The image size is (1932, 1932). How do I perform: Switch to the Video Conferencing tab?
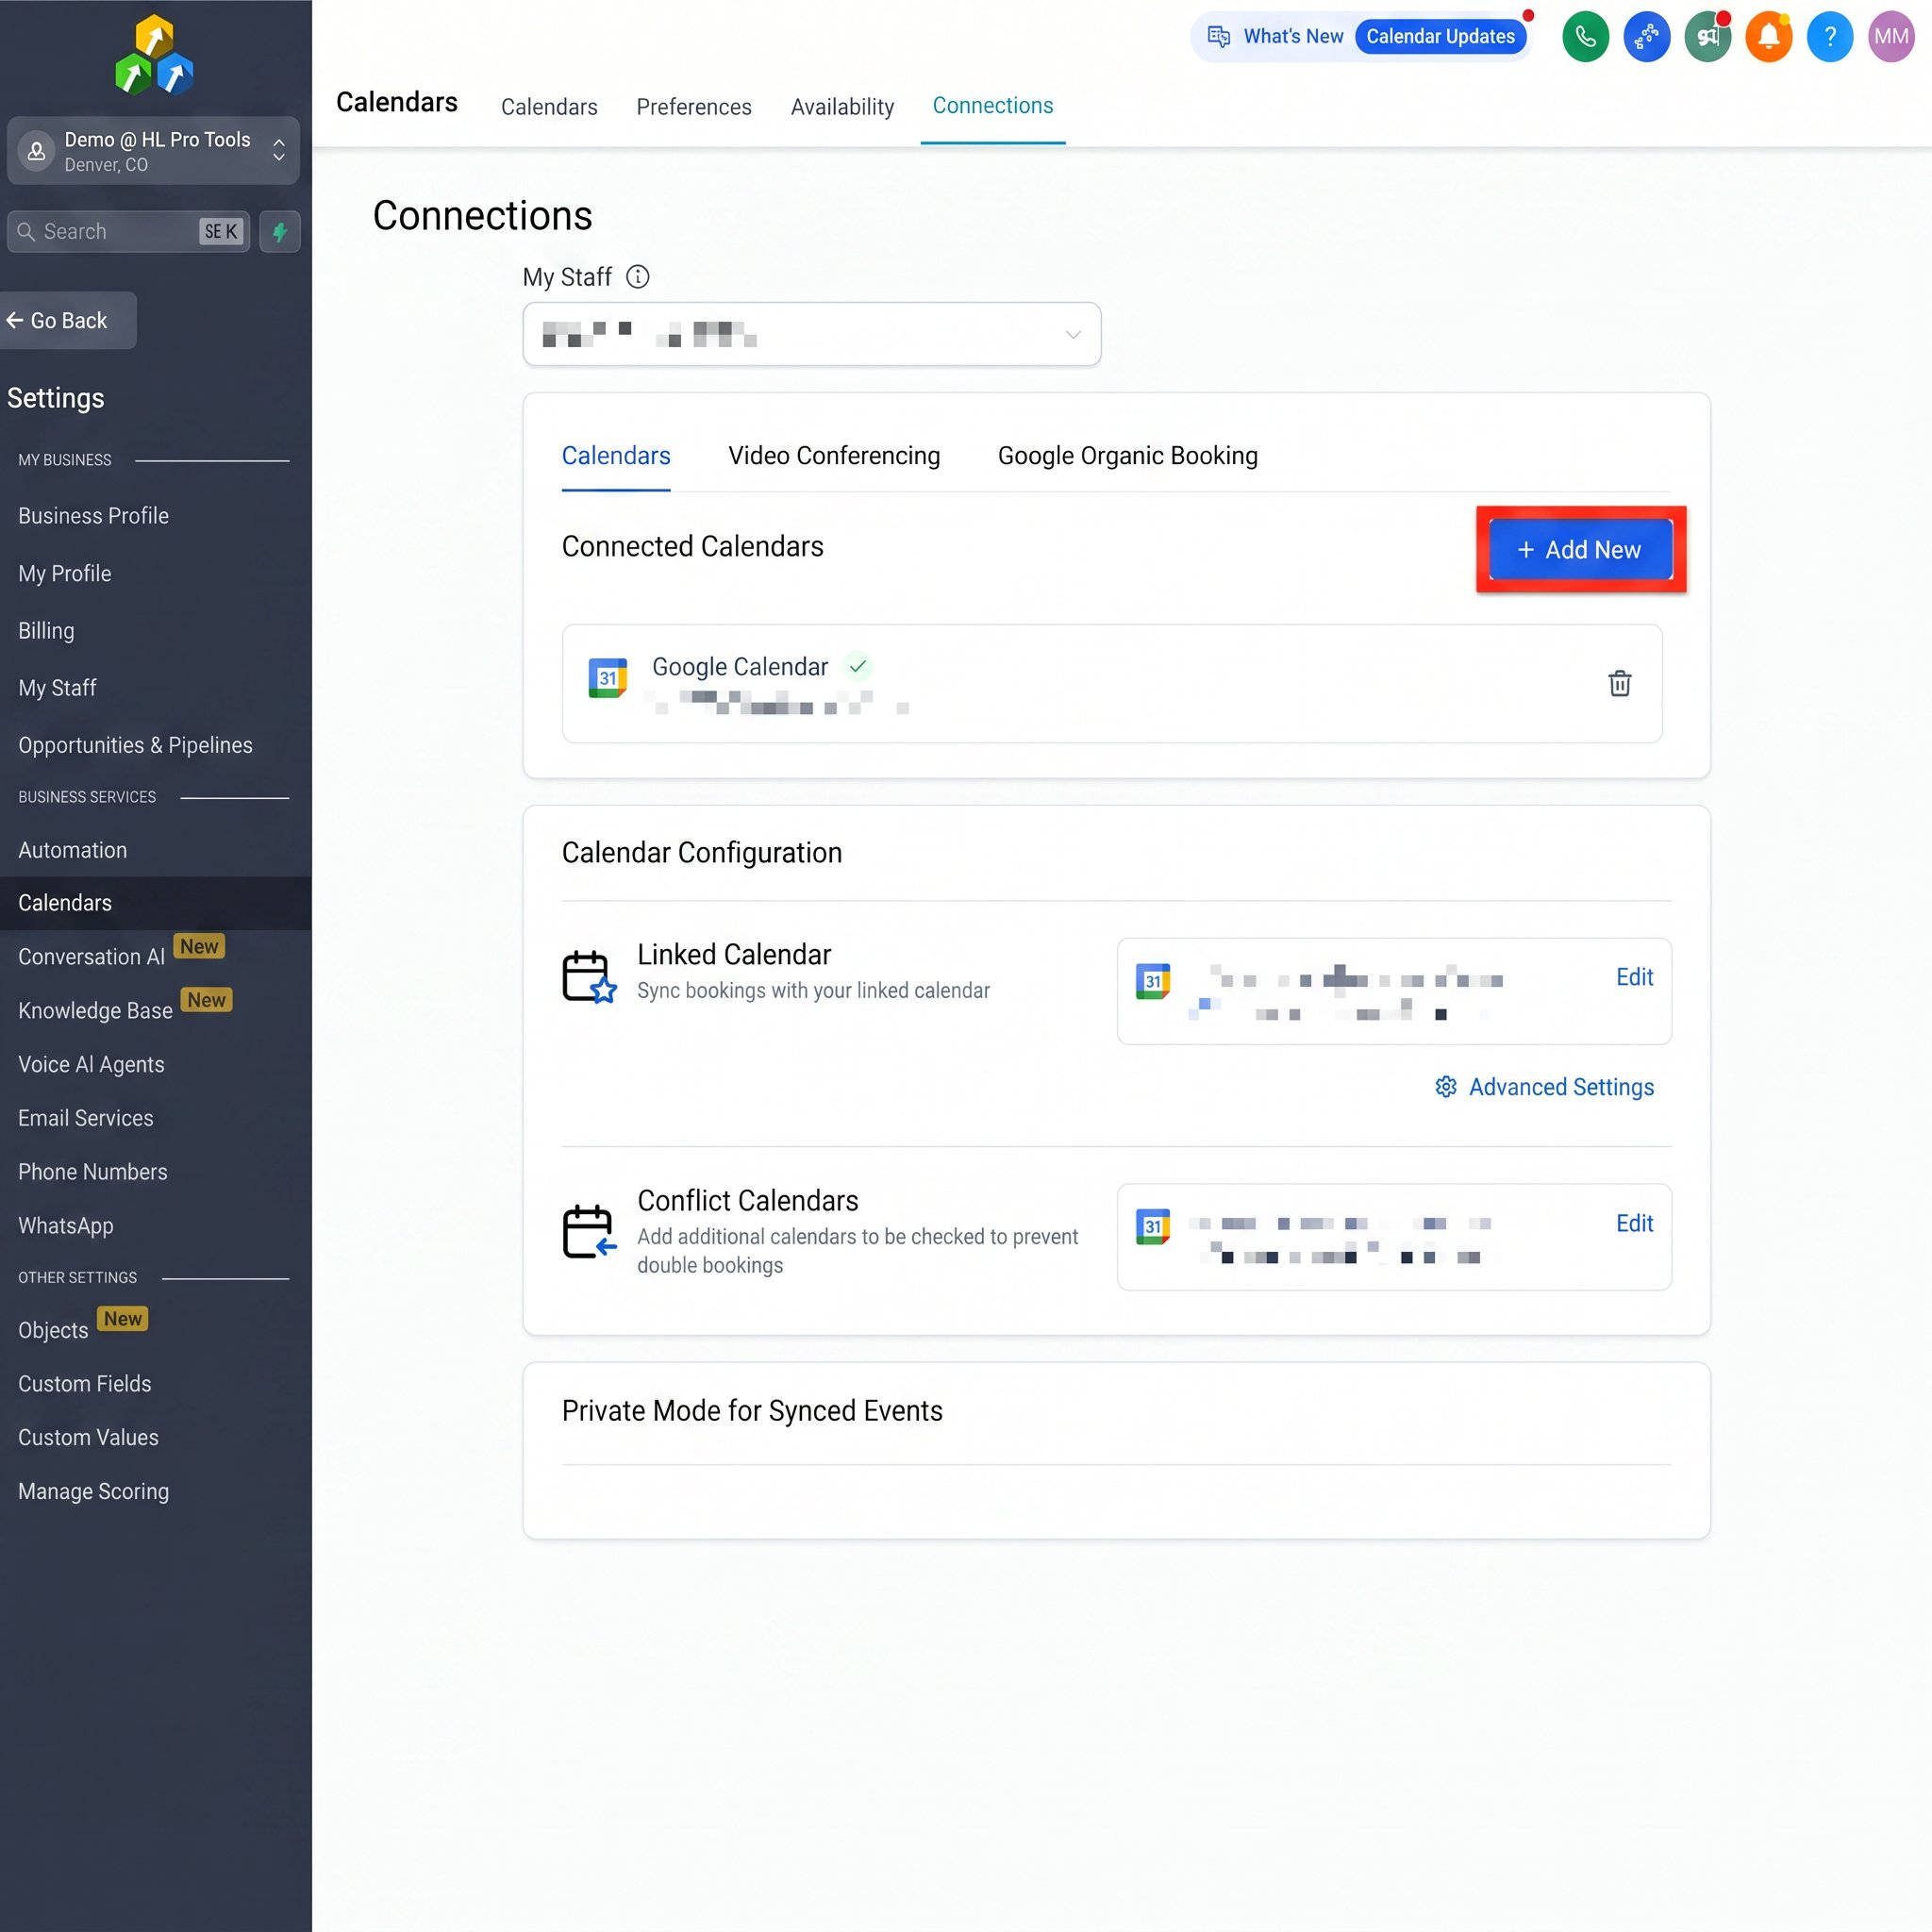[834, 456]
